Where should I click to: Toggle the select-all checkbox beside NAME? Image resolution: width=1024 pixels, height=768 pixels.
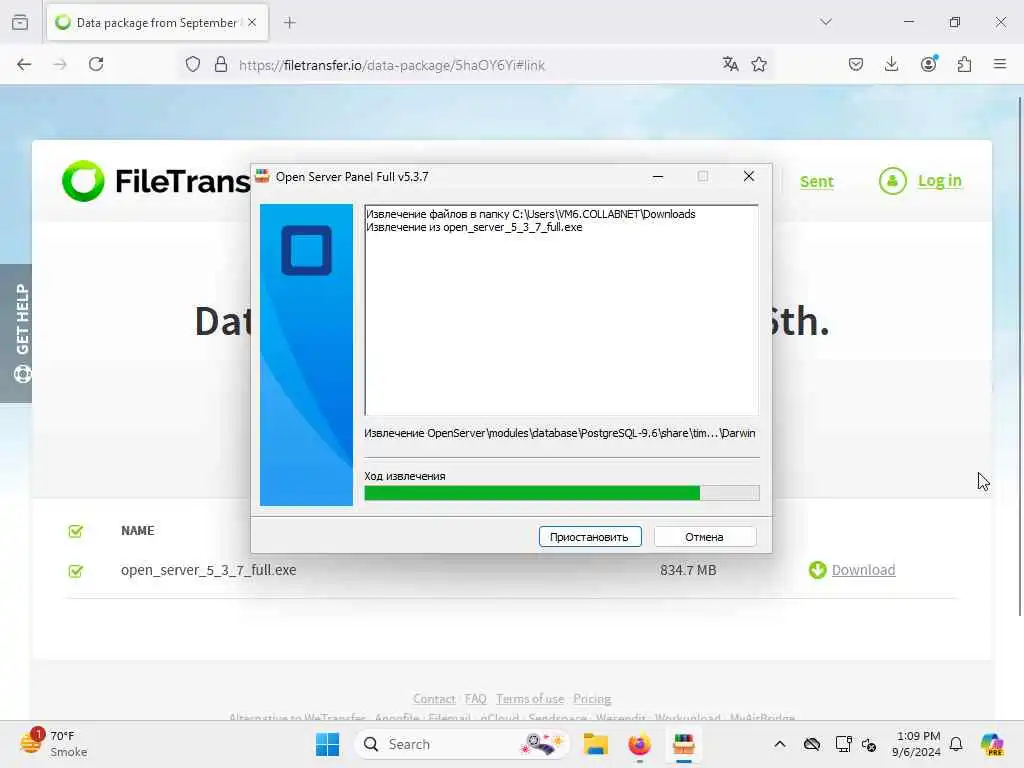pyautogui.click(x=76, y=531)
